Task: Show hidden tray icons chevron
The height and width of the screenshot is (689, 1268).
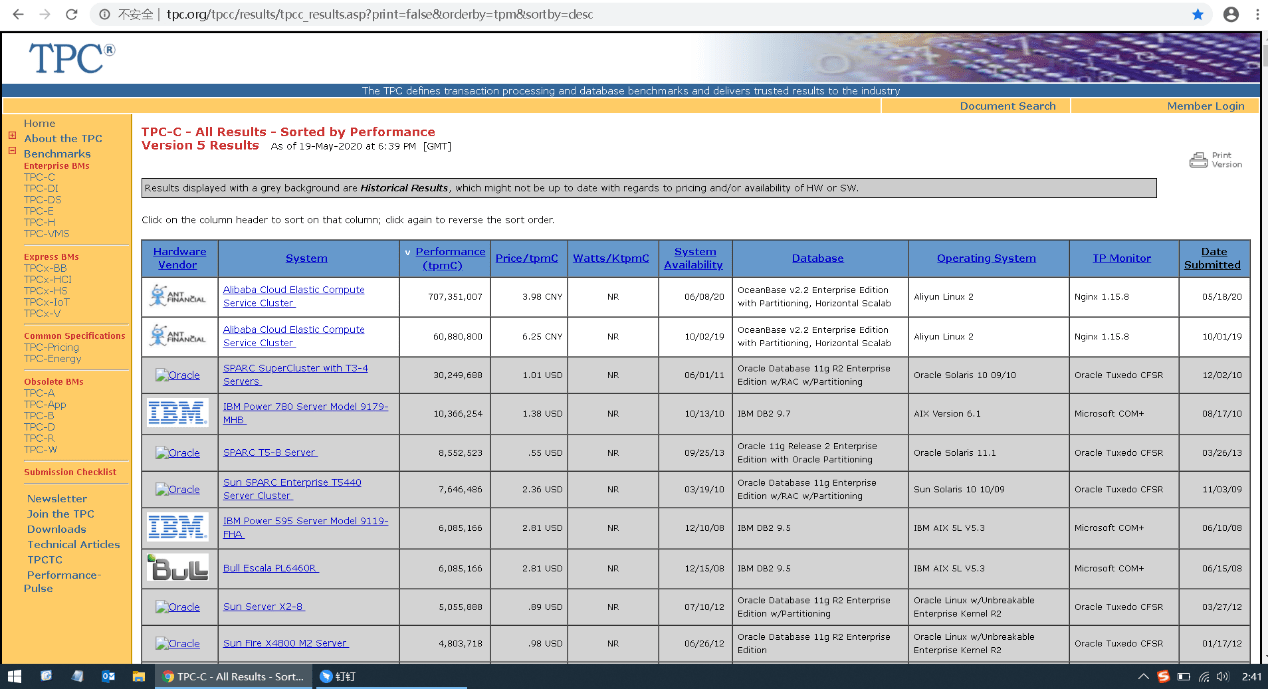Action: click(1143, 677)
